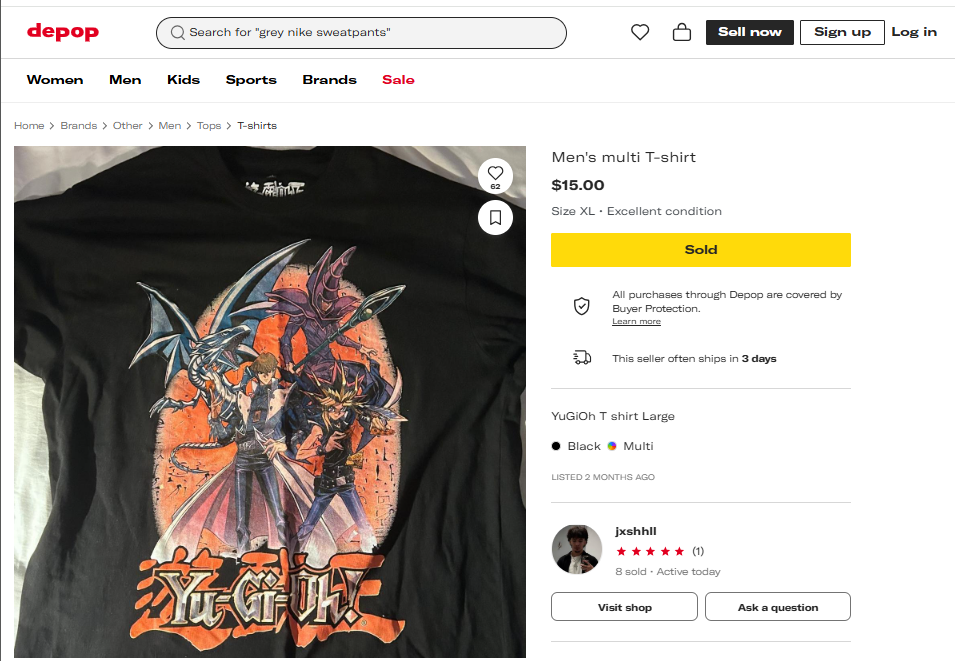Click the Ask a question button

coord(778,607)
